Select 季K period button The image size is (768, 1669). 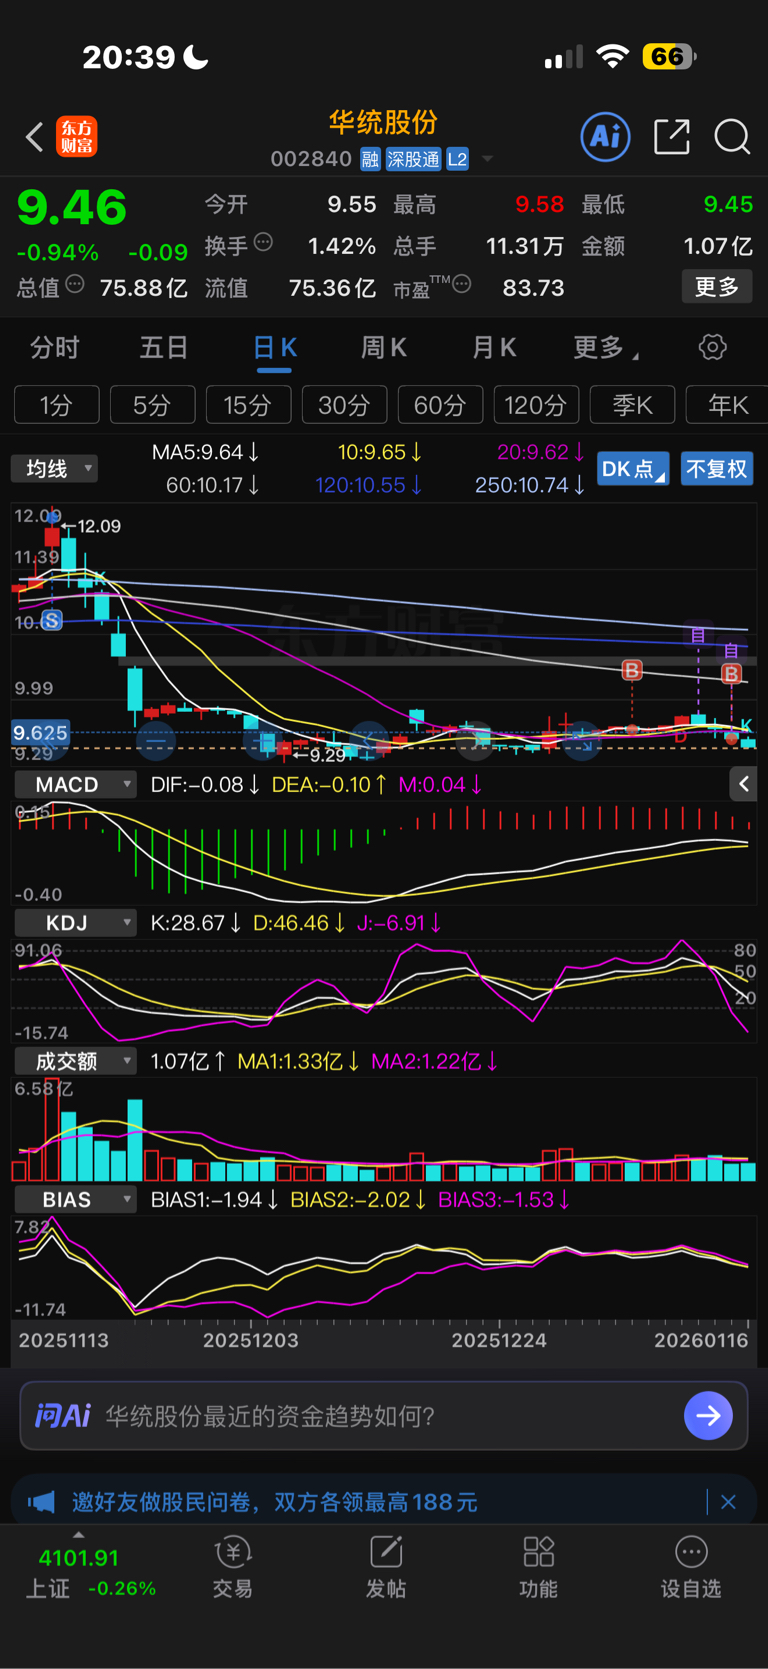[632, 405]
